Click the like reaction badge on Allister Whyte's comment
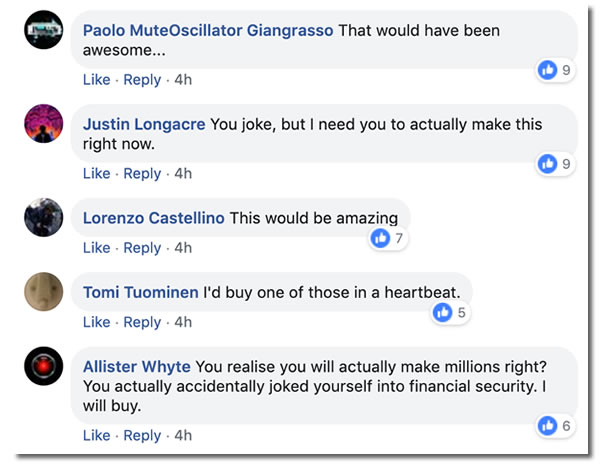The width and height of the screenshot is (600, 470). tap(547, 425)
